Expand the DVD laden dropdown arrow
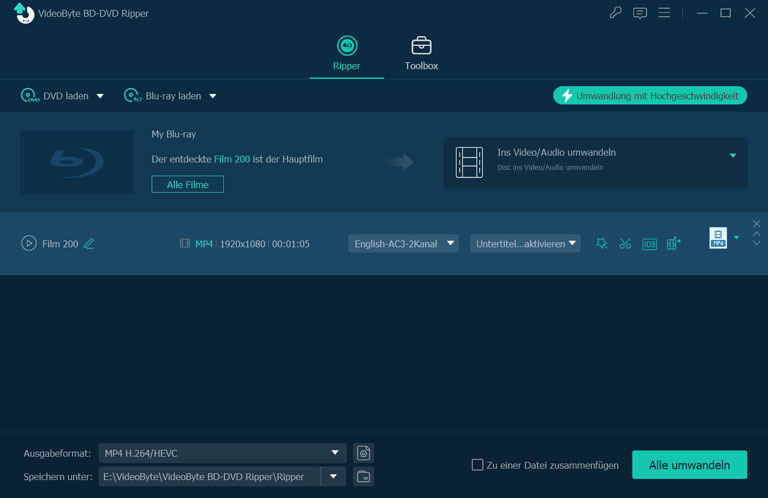 [x=100, y=96]
